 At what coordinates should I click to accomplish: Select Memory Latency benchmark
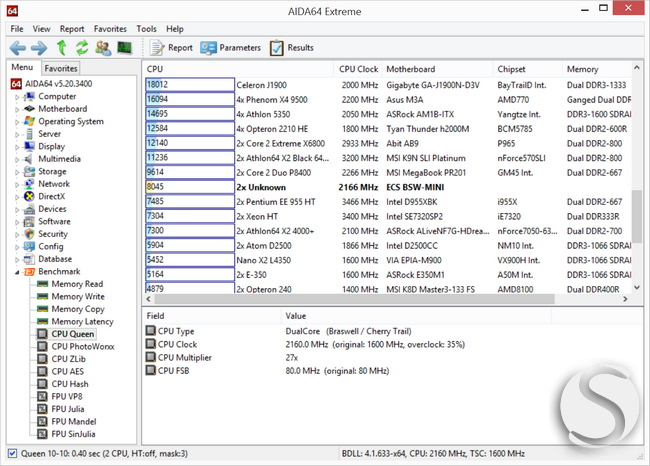(x=82, y=321)
